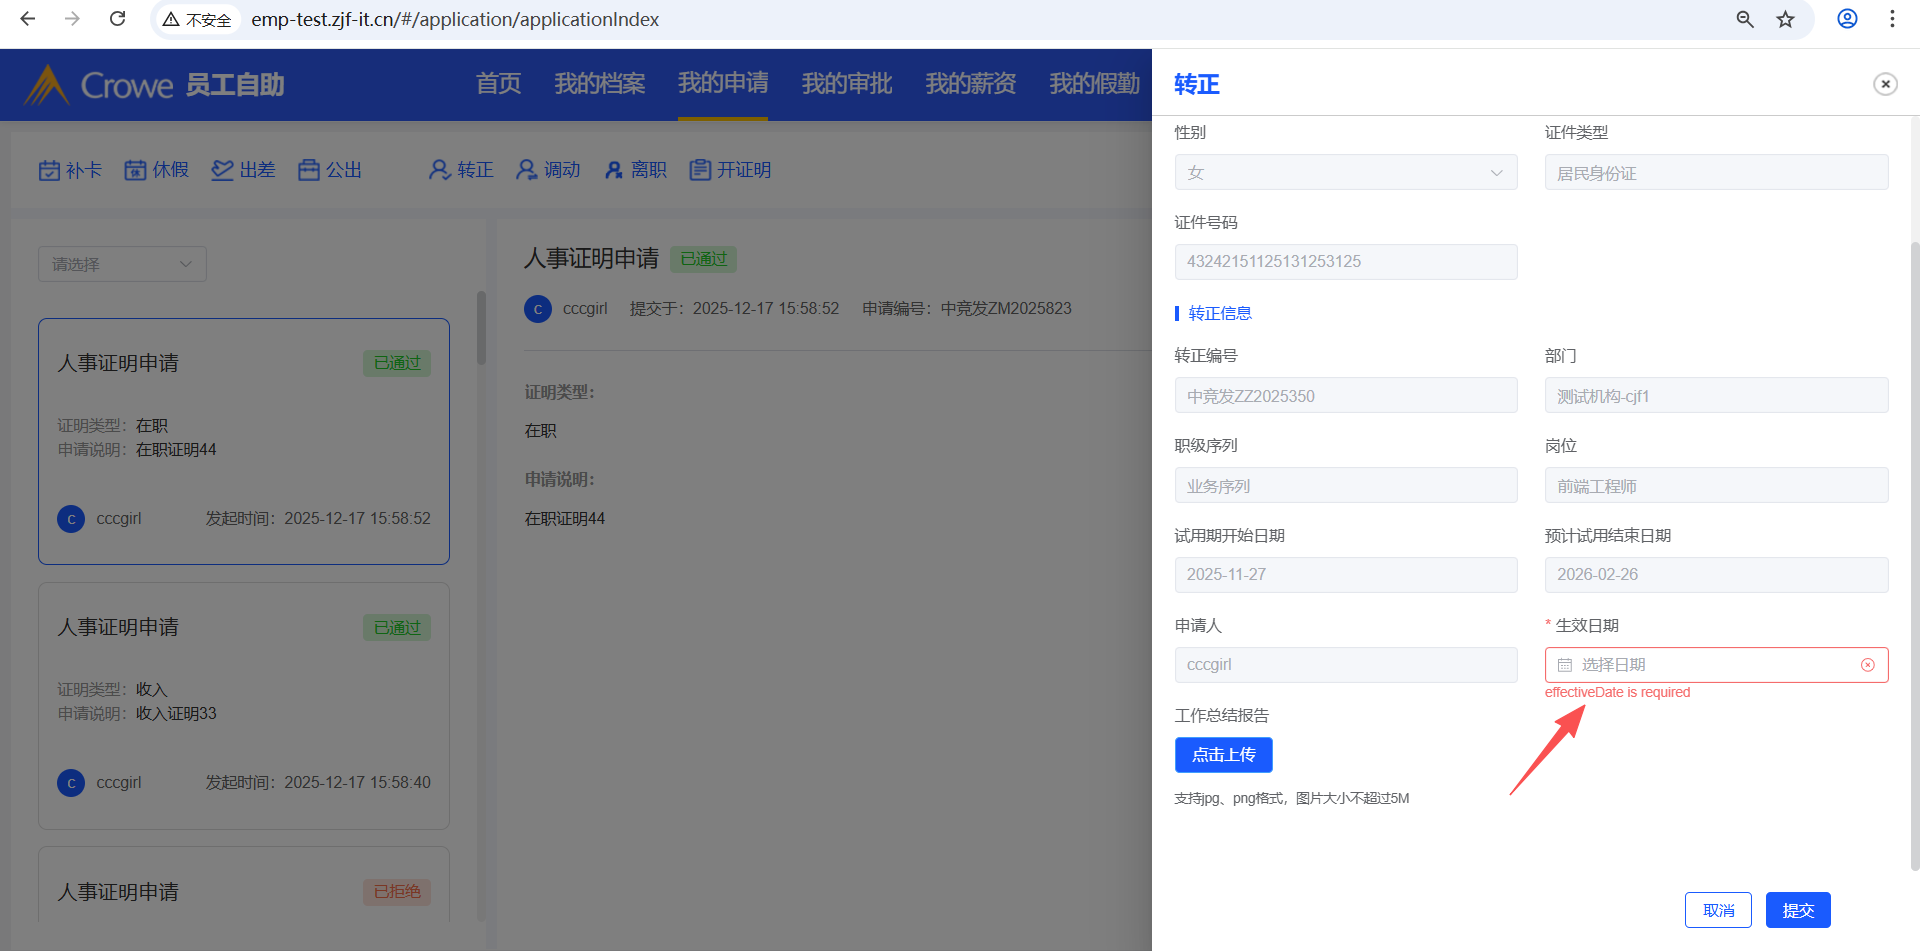The width and height of the screenshot is (1920, 951).
Task: Expand the 请选择 filter dropdown
Action: (x=122, y=264)
